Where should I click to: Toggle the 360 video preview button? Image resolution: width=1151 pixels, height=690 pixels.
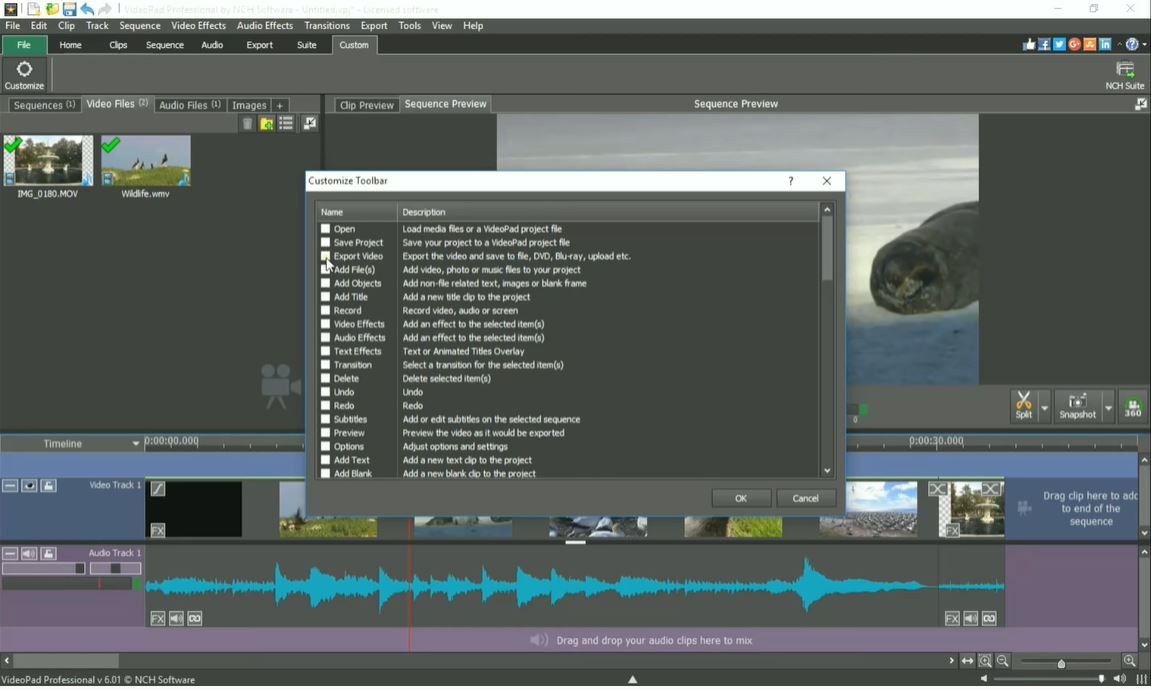[x=1133, y=406]
